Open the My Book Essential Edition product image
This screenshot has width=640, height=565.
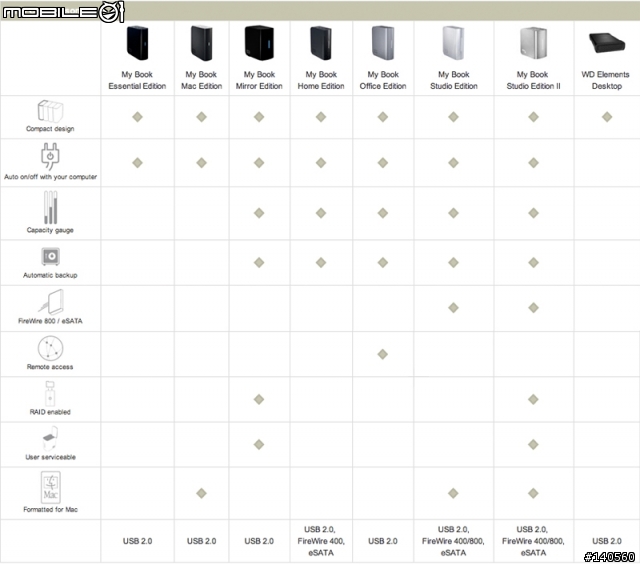click(137, 43)
